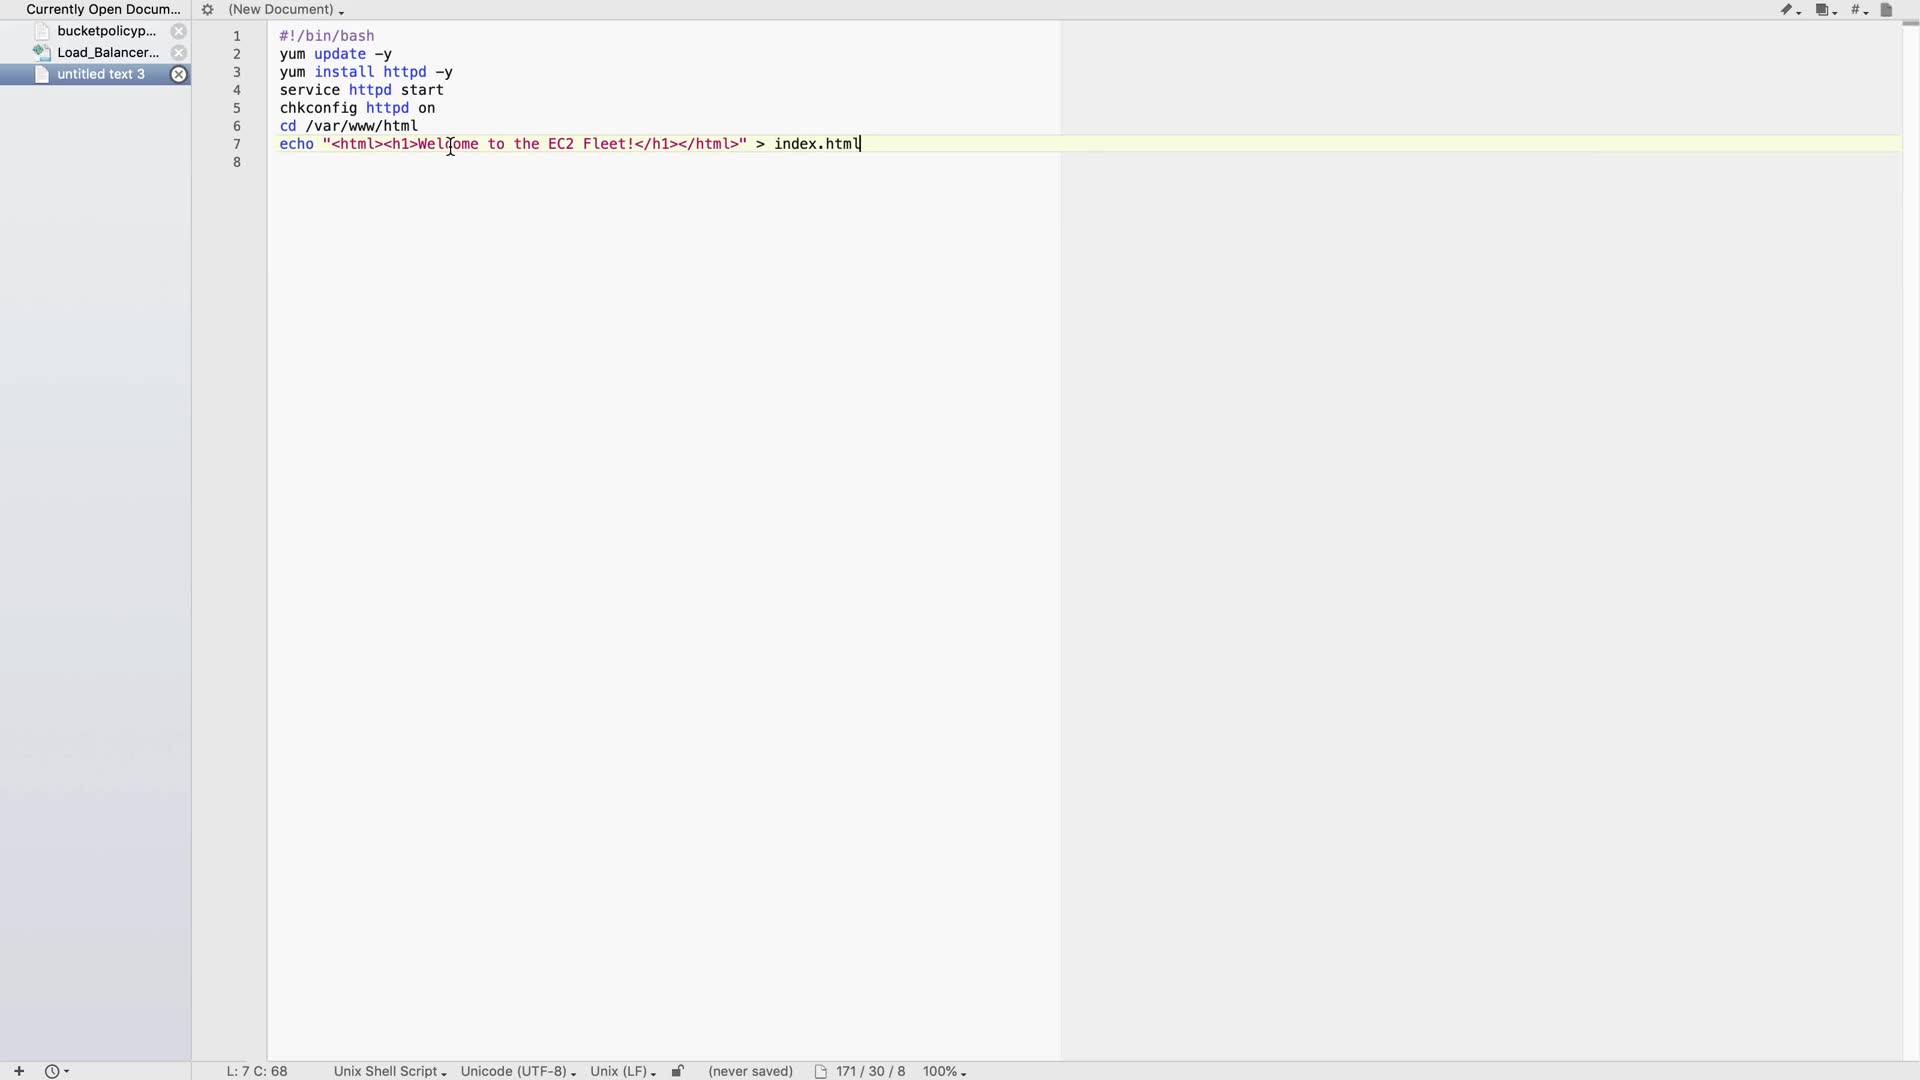Click the document proxy icon at top right

pos(1886,10)
